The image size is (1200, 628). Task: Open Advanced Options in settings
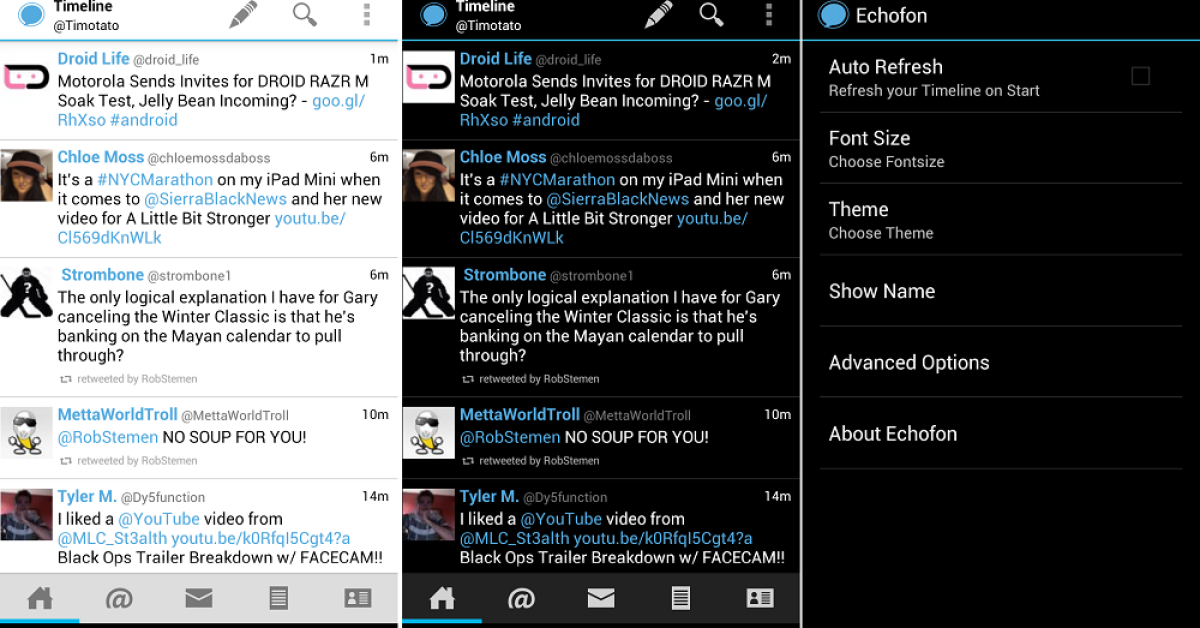tap(1001, 362)
